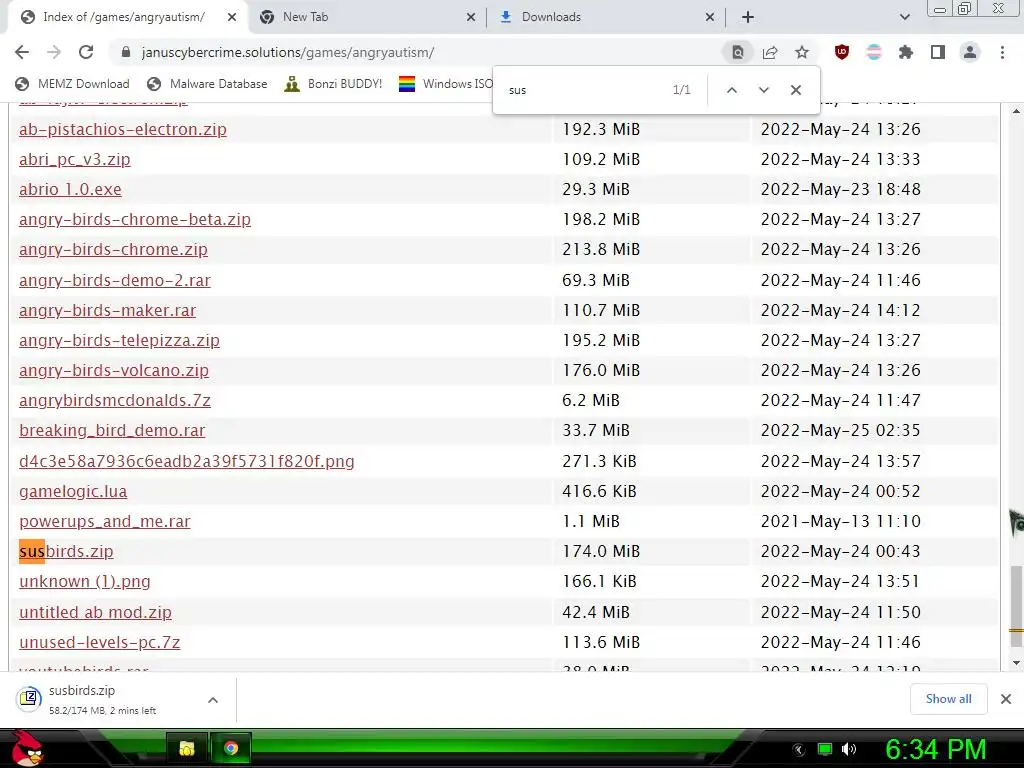
Task: Go back to the previous page
Action: point(22,52)
